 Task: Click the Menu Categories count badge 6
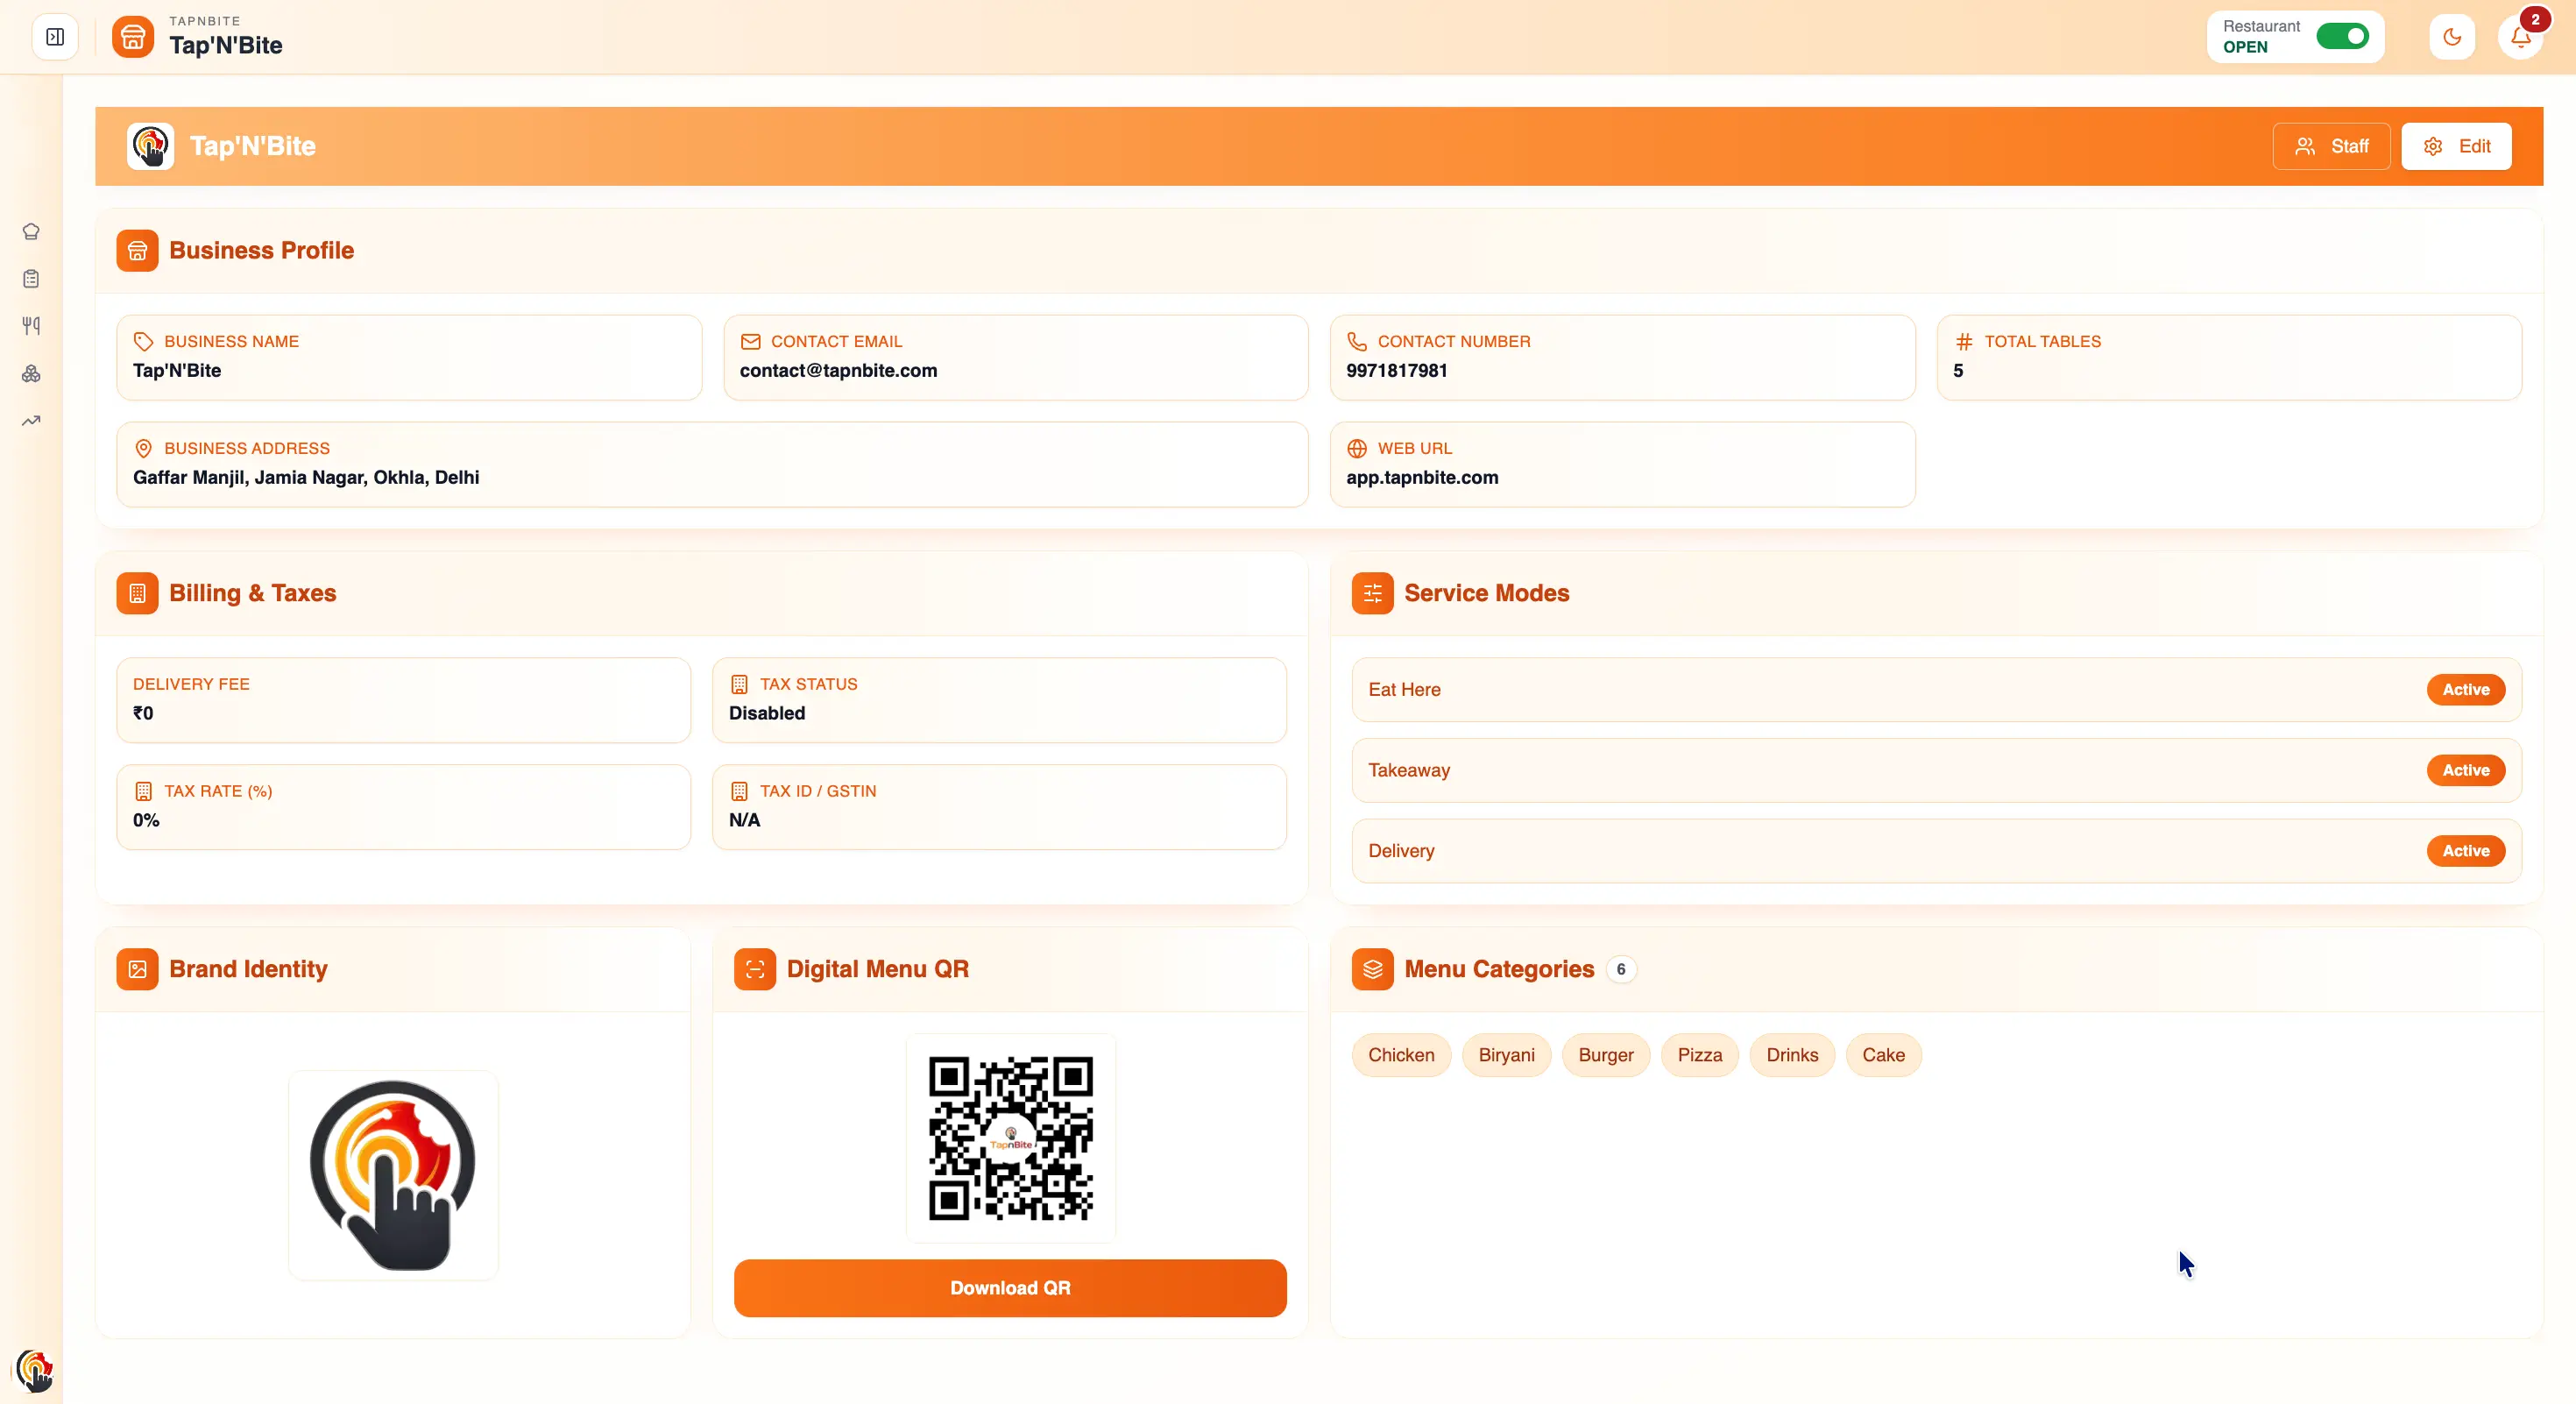pos(1621,969)
